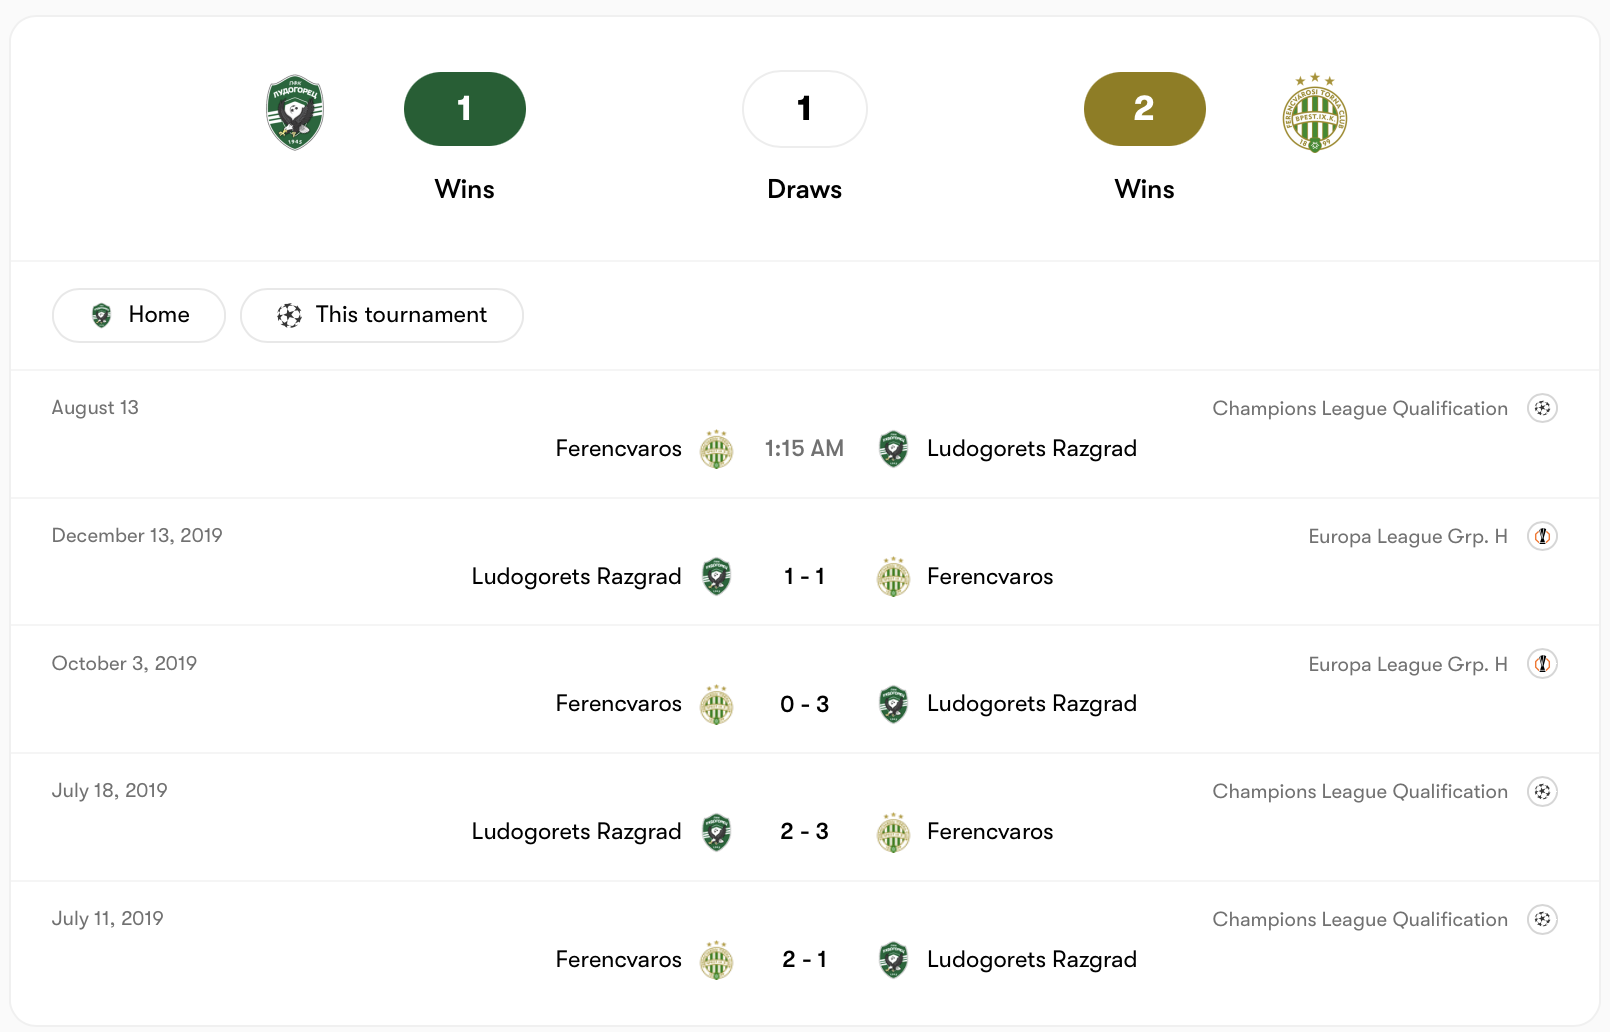Click the Champions League icon on July 18, 2019 row
This screenshot has width=1610, height=1032.
(x=1543, y=792)
